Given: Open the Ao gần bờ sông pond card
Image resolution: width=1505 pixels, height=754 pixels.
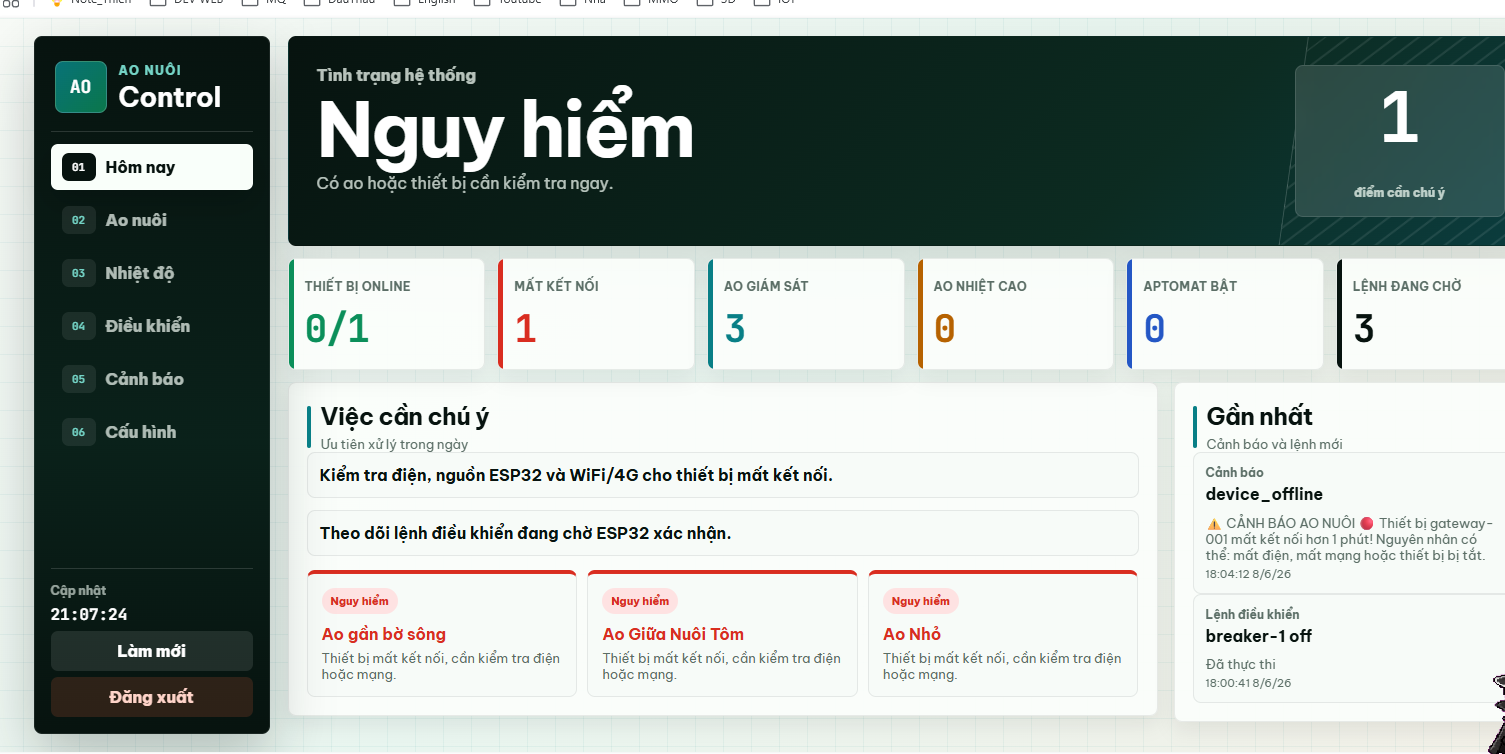Looking at the screenshot, I should click(442, 633).
